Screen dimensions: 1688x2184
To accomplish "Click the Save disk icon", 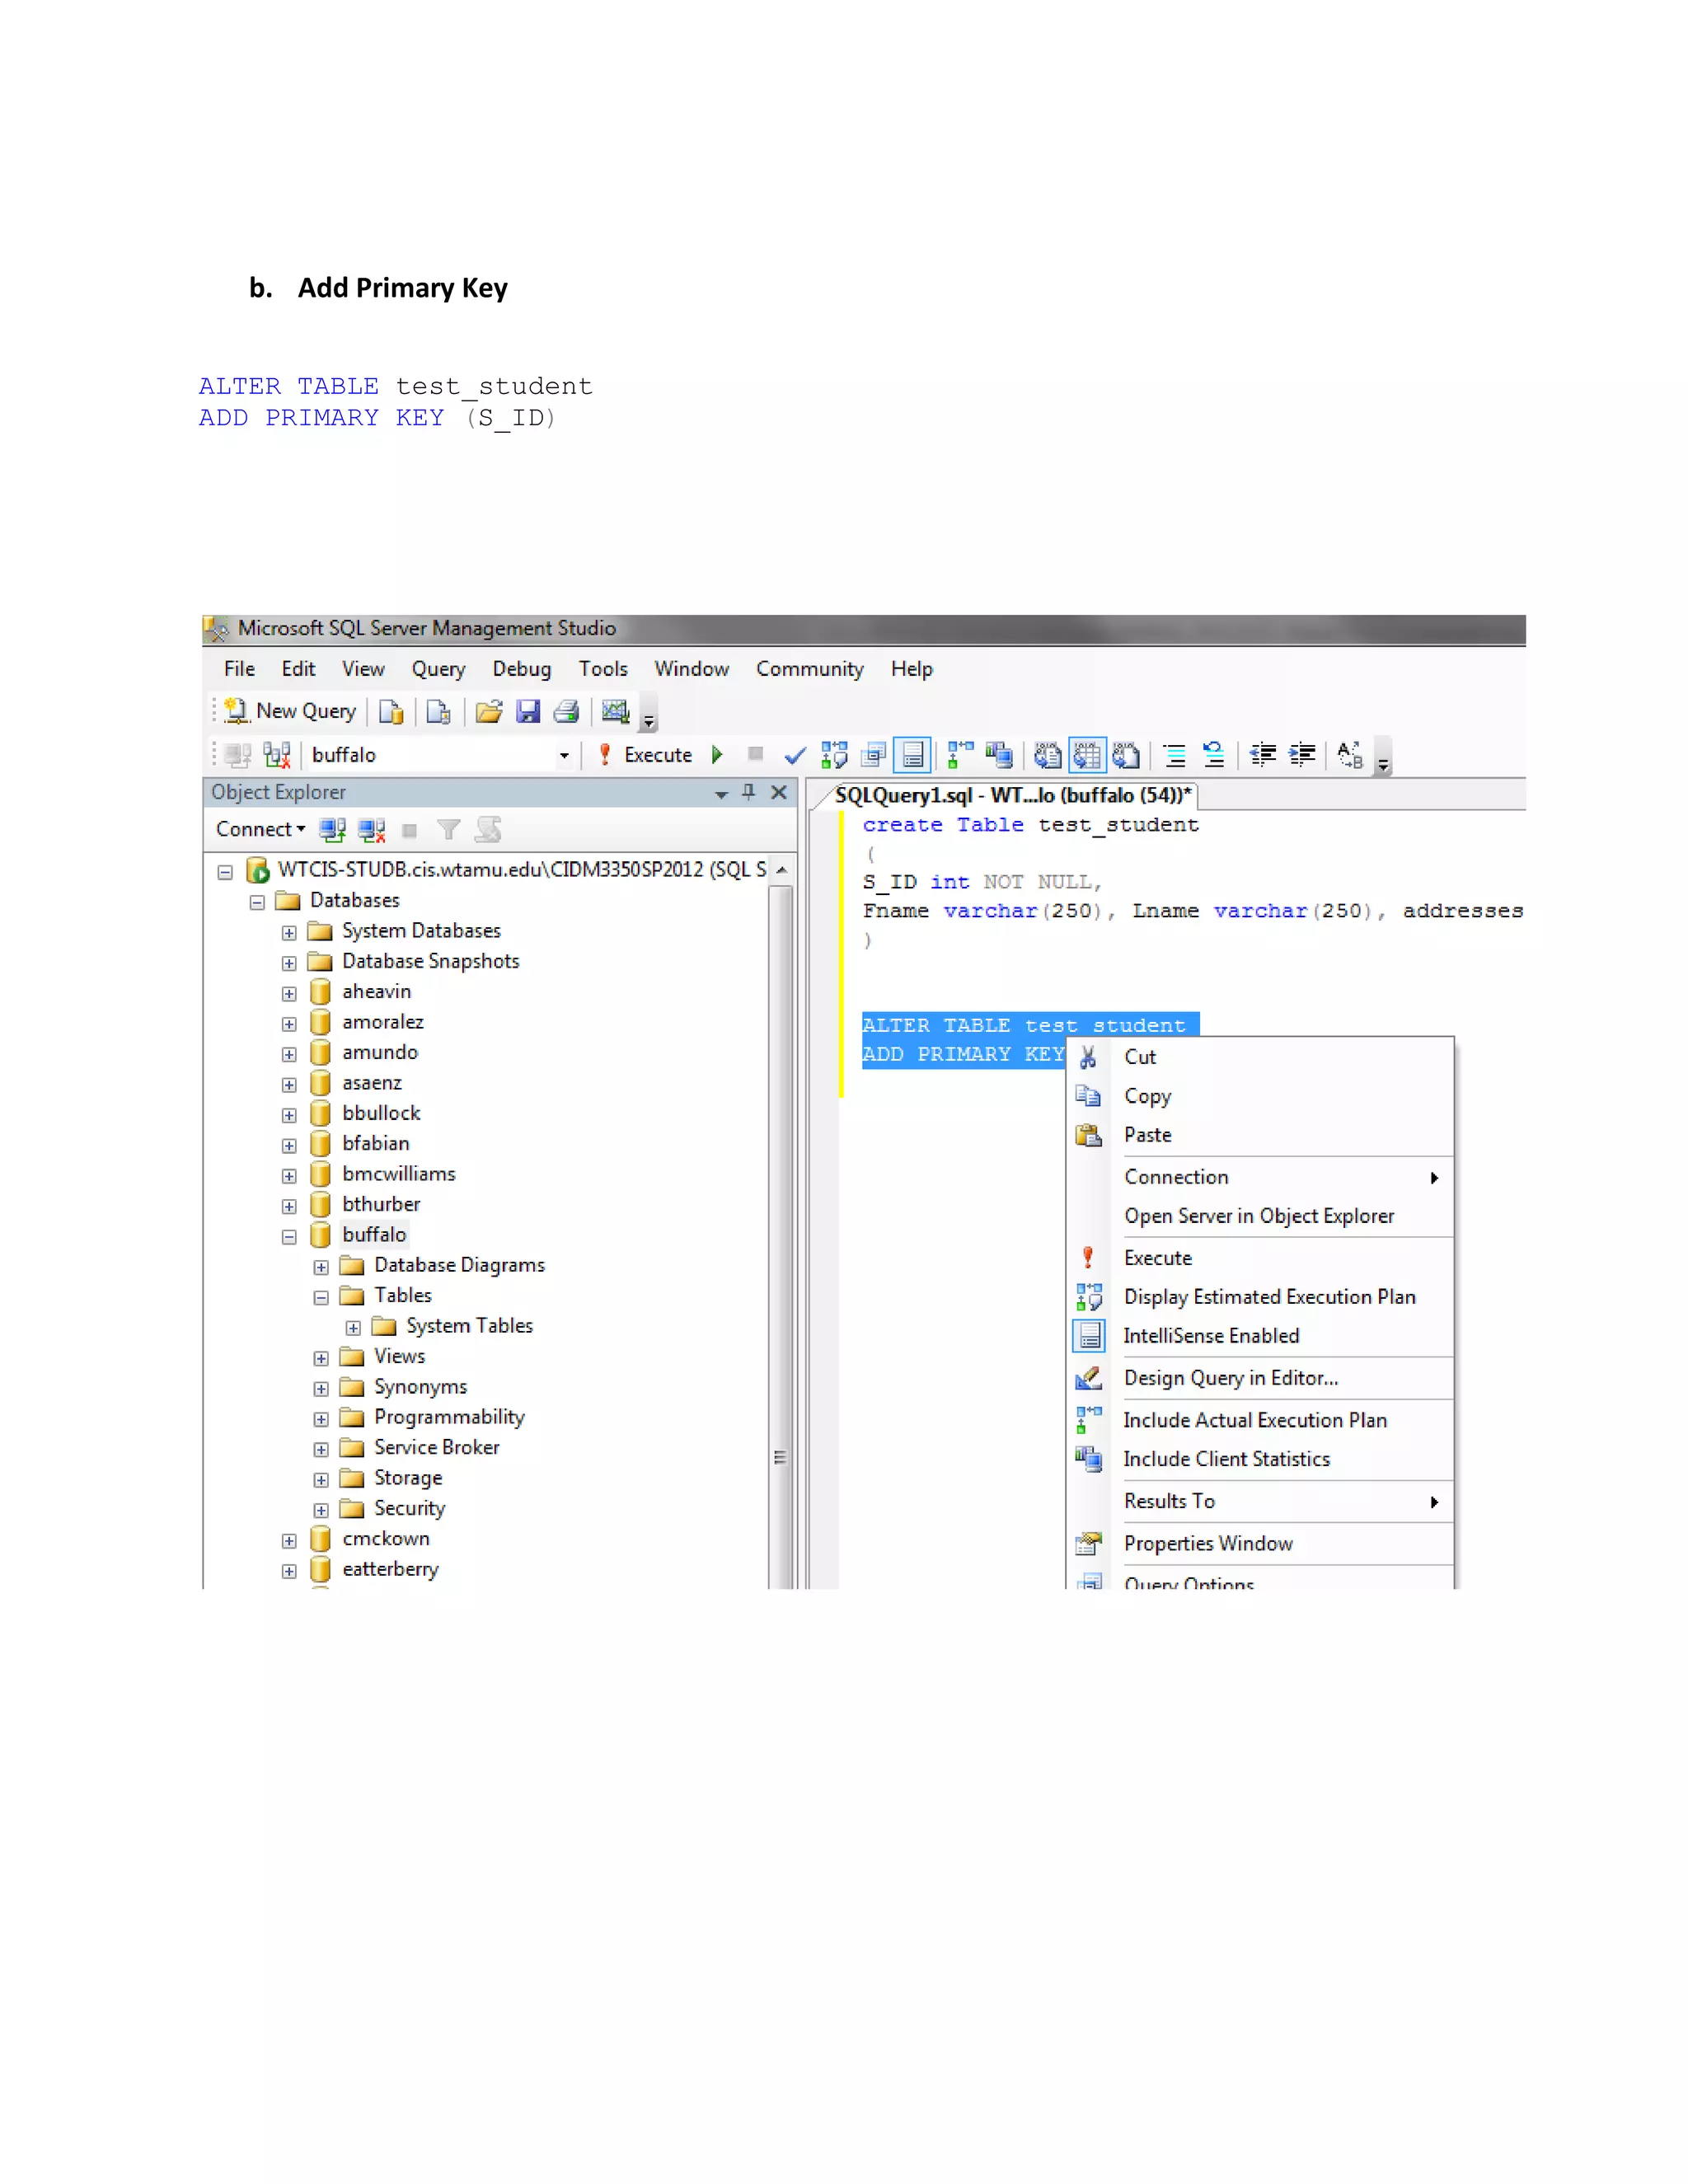I will [528, 711].
